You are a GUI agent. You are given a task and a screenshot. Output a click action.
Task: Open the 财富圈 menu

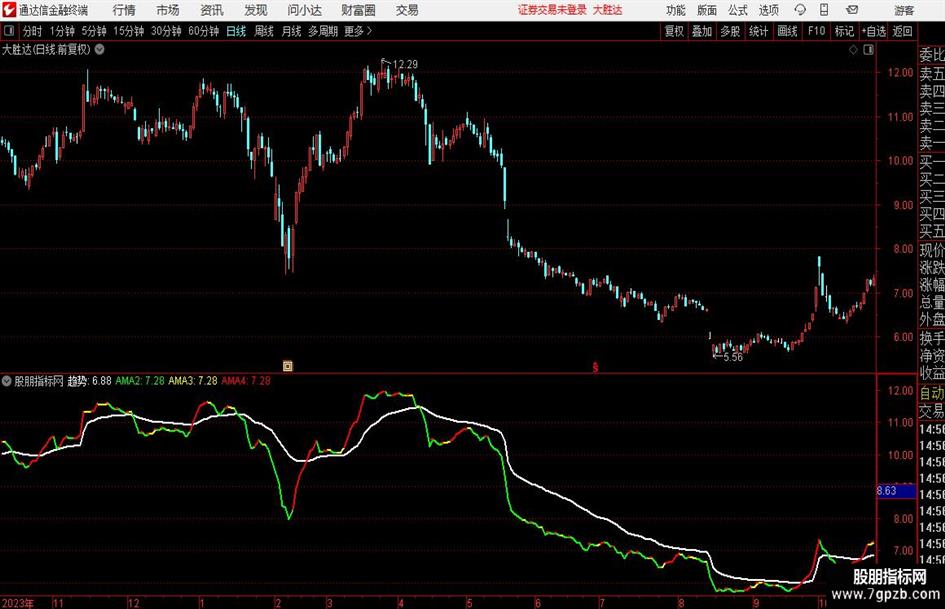pyautogui.click(x=358, y=10)
